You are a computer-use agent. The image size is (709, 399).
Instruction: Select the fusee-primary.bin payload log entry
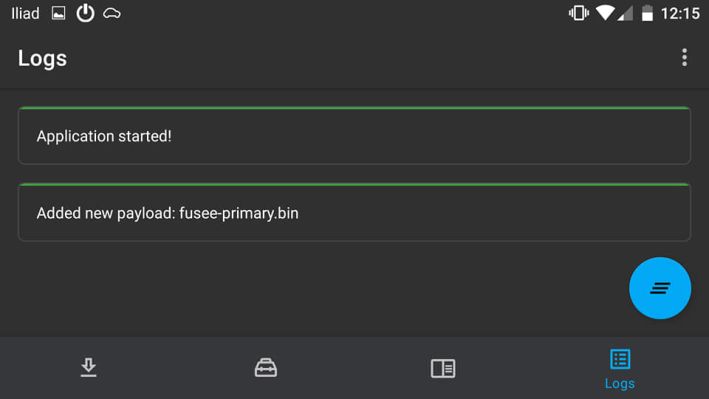[x=354, y=213]
